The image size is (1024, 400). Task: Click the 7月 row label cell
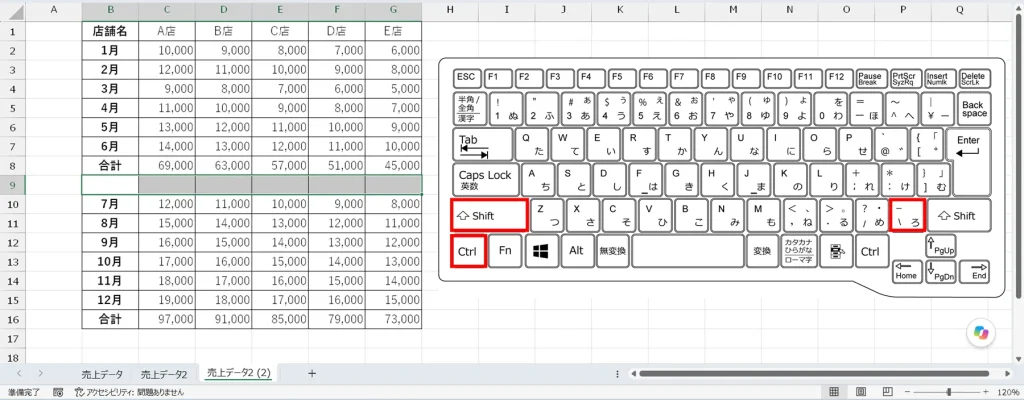[x=110, y=204]
